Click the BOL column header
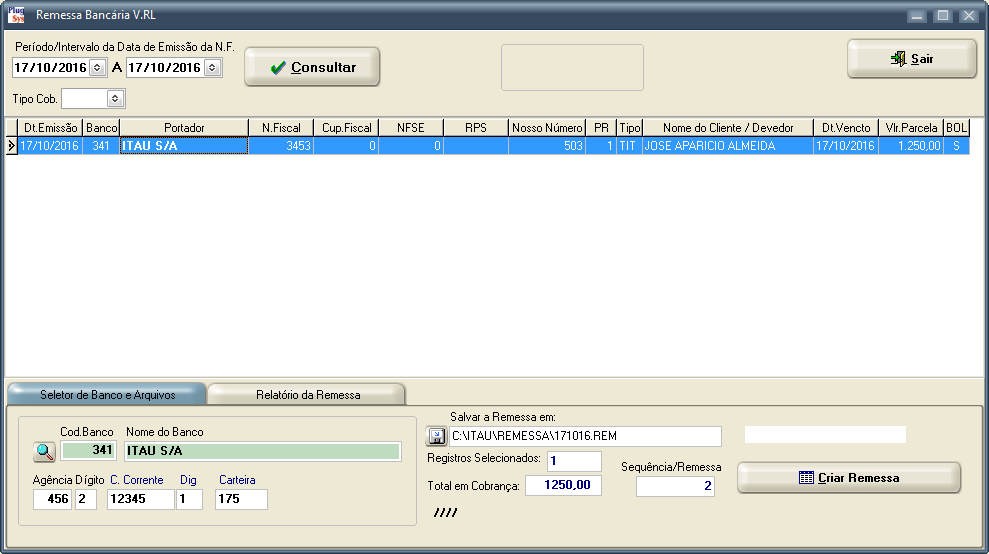This screenshot has height=554, width=989. pyautogui.click(x=956, y=127)
